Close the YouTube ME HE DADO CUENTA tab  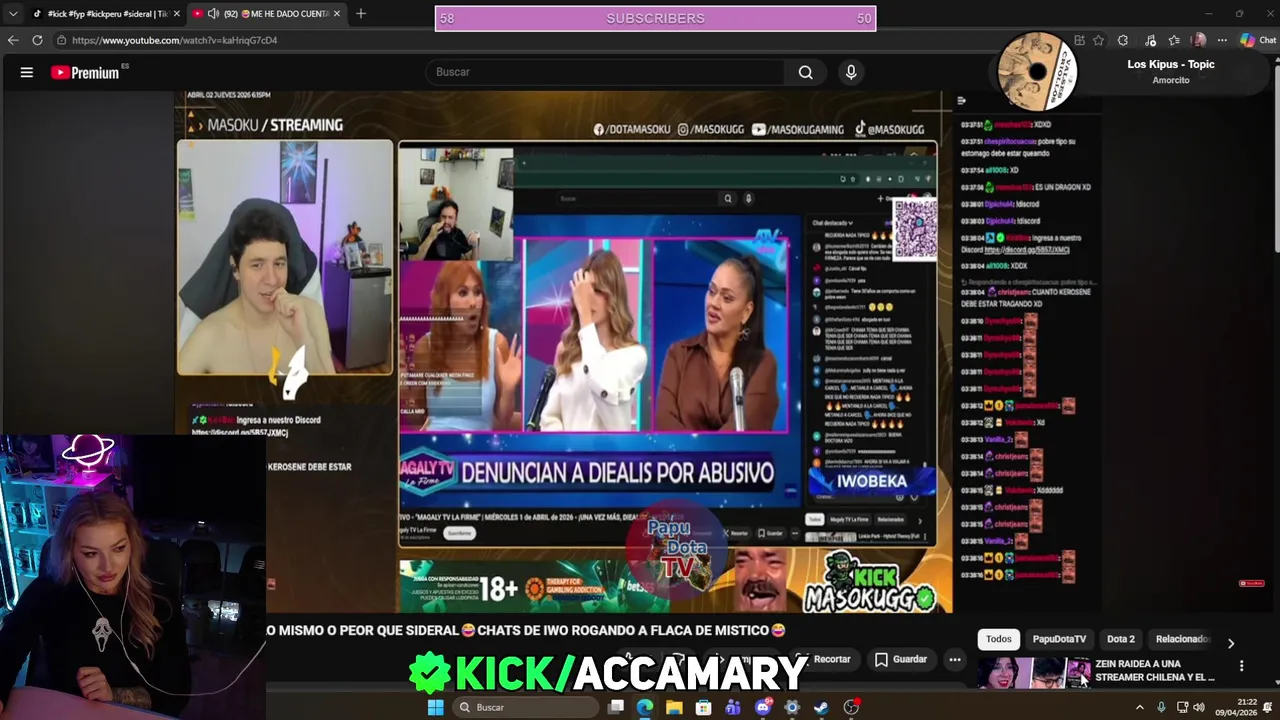pos(337,14)
